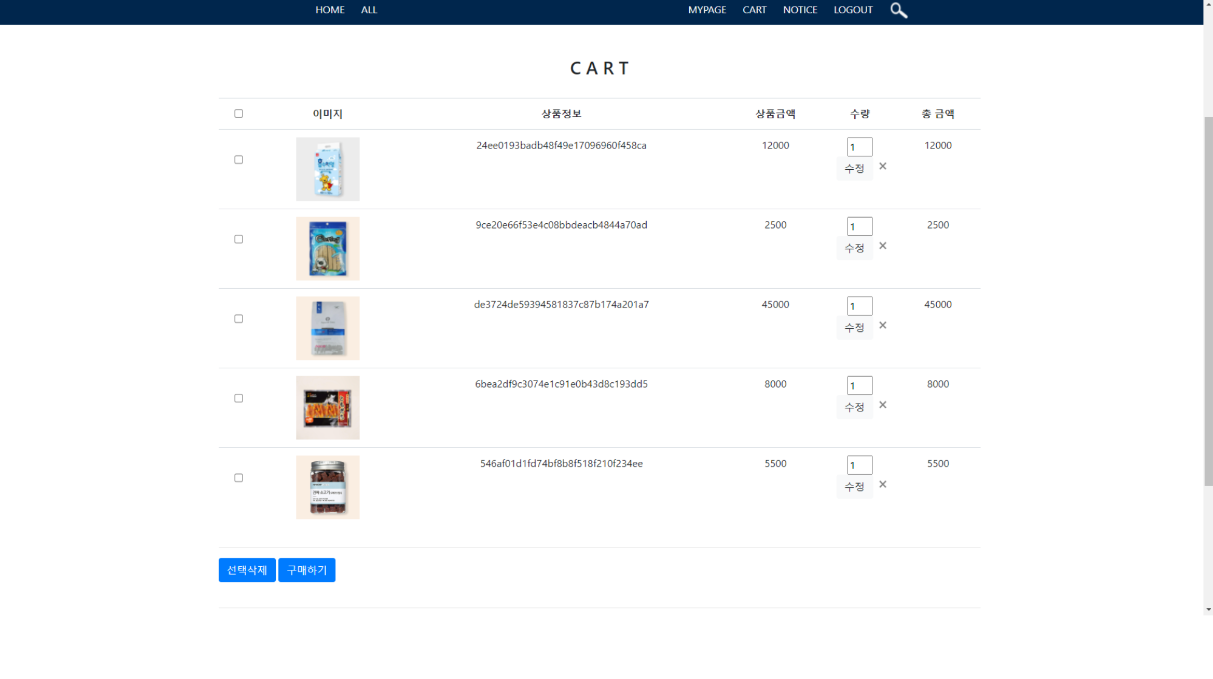The image size is (1213, 679).
Task: Check the box for the 2500 product
Action: (x=238, y=239)
